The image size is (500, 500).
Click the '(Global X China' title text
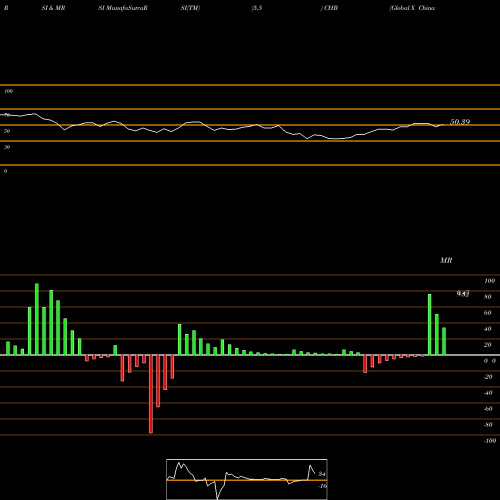pyautogui.click(x=412, y=8)
